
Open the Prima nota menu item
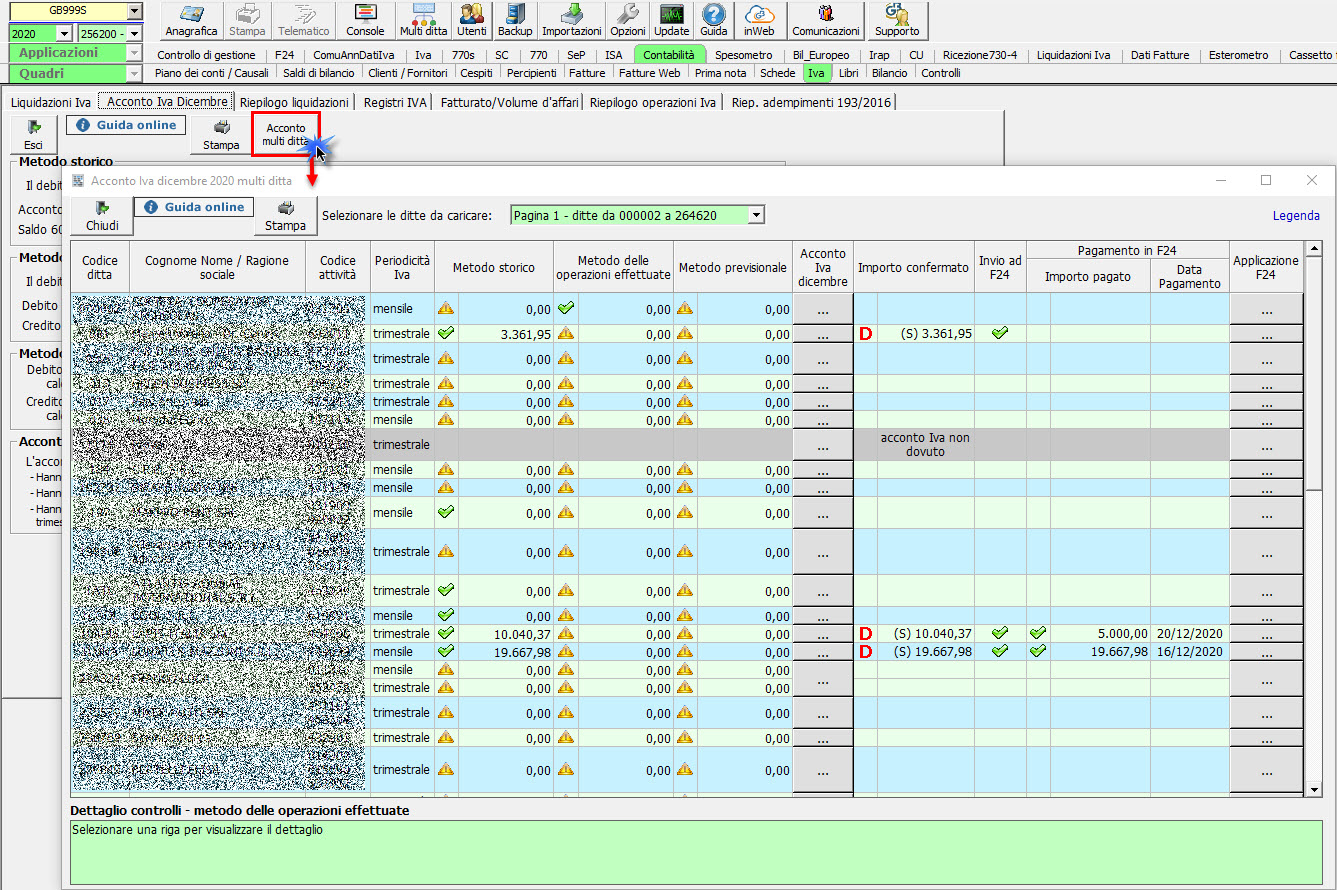[720, 73]
